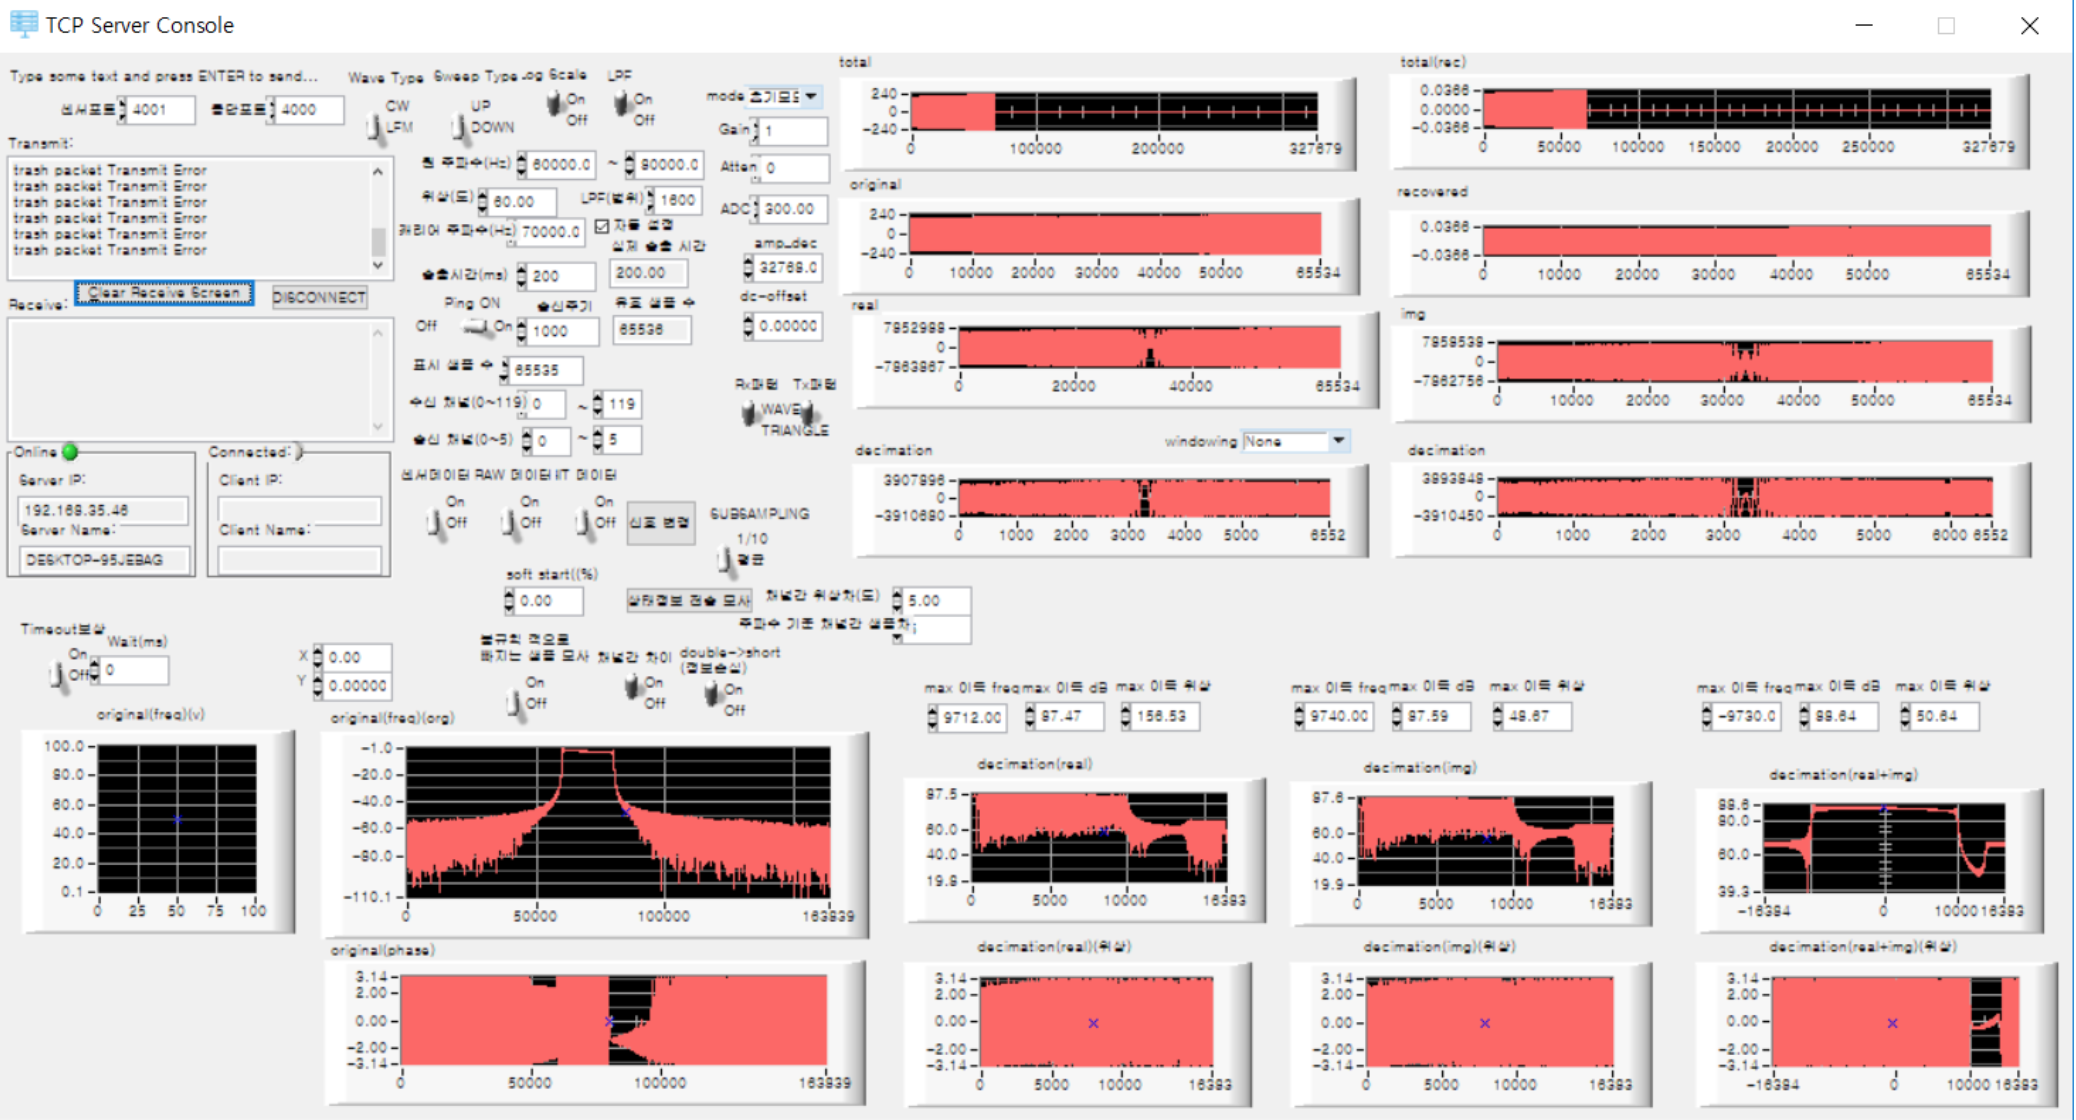
Task: Click the gray button right of soft start
Action: pos(688,600)
